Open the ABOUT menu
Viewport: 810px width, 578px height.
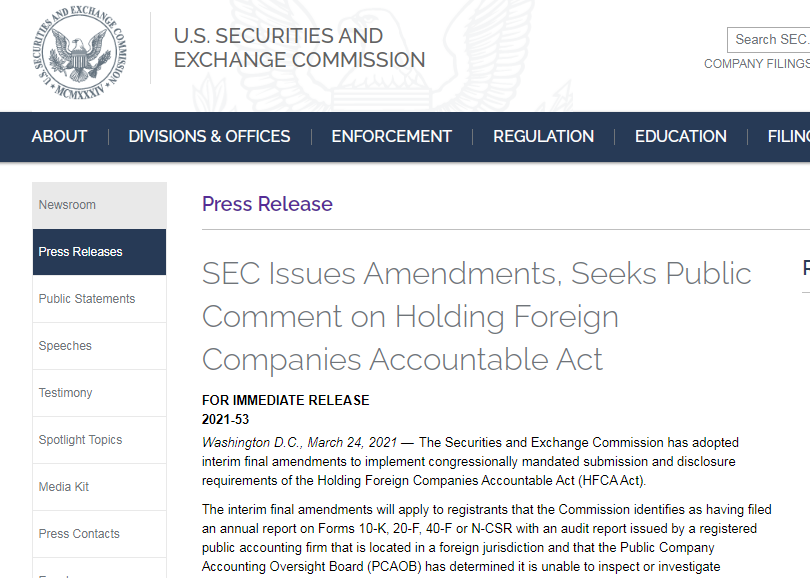(x=59, y=136)
